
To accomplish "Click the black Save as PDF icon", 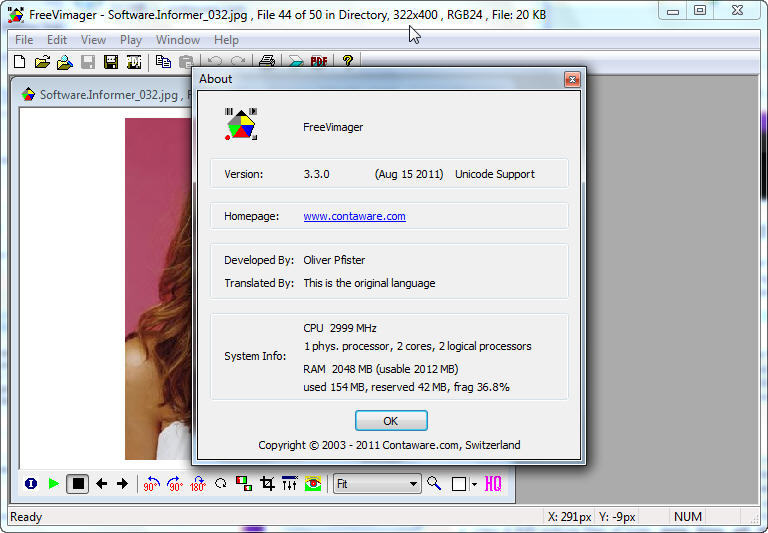I will click(134, 62).
